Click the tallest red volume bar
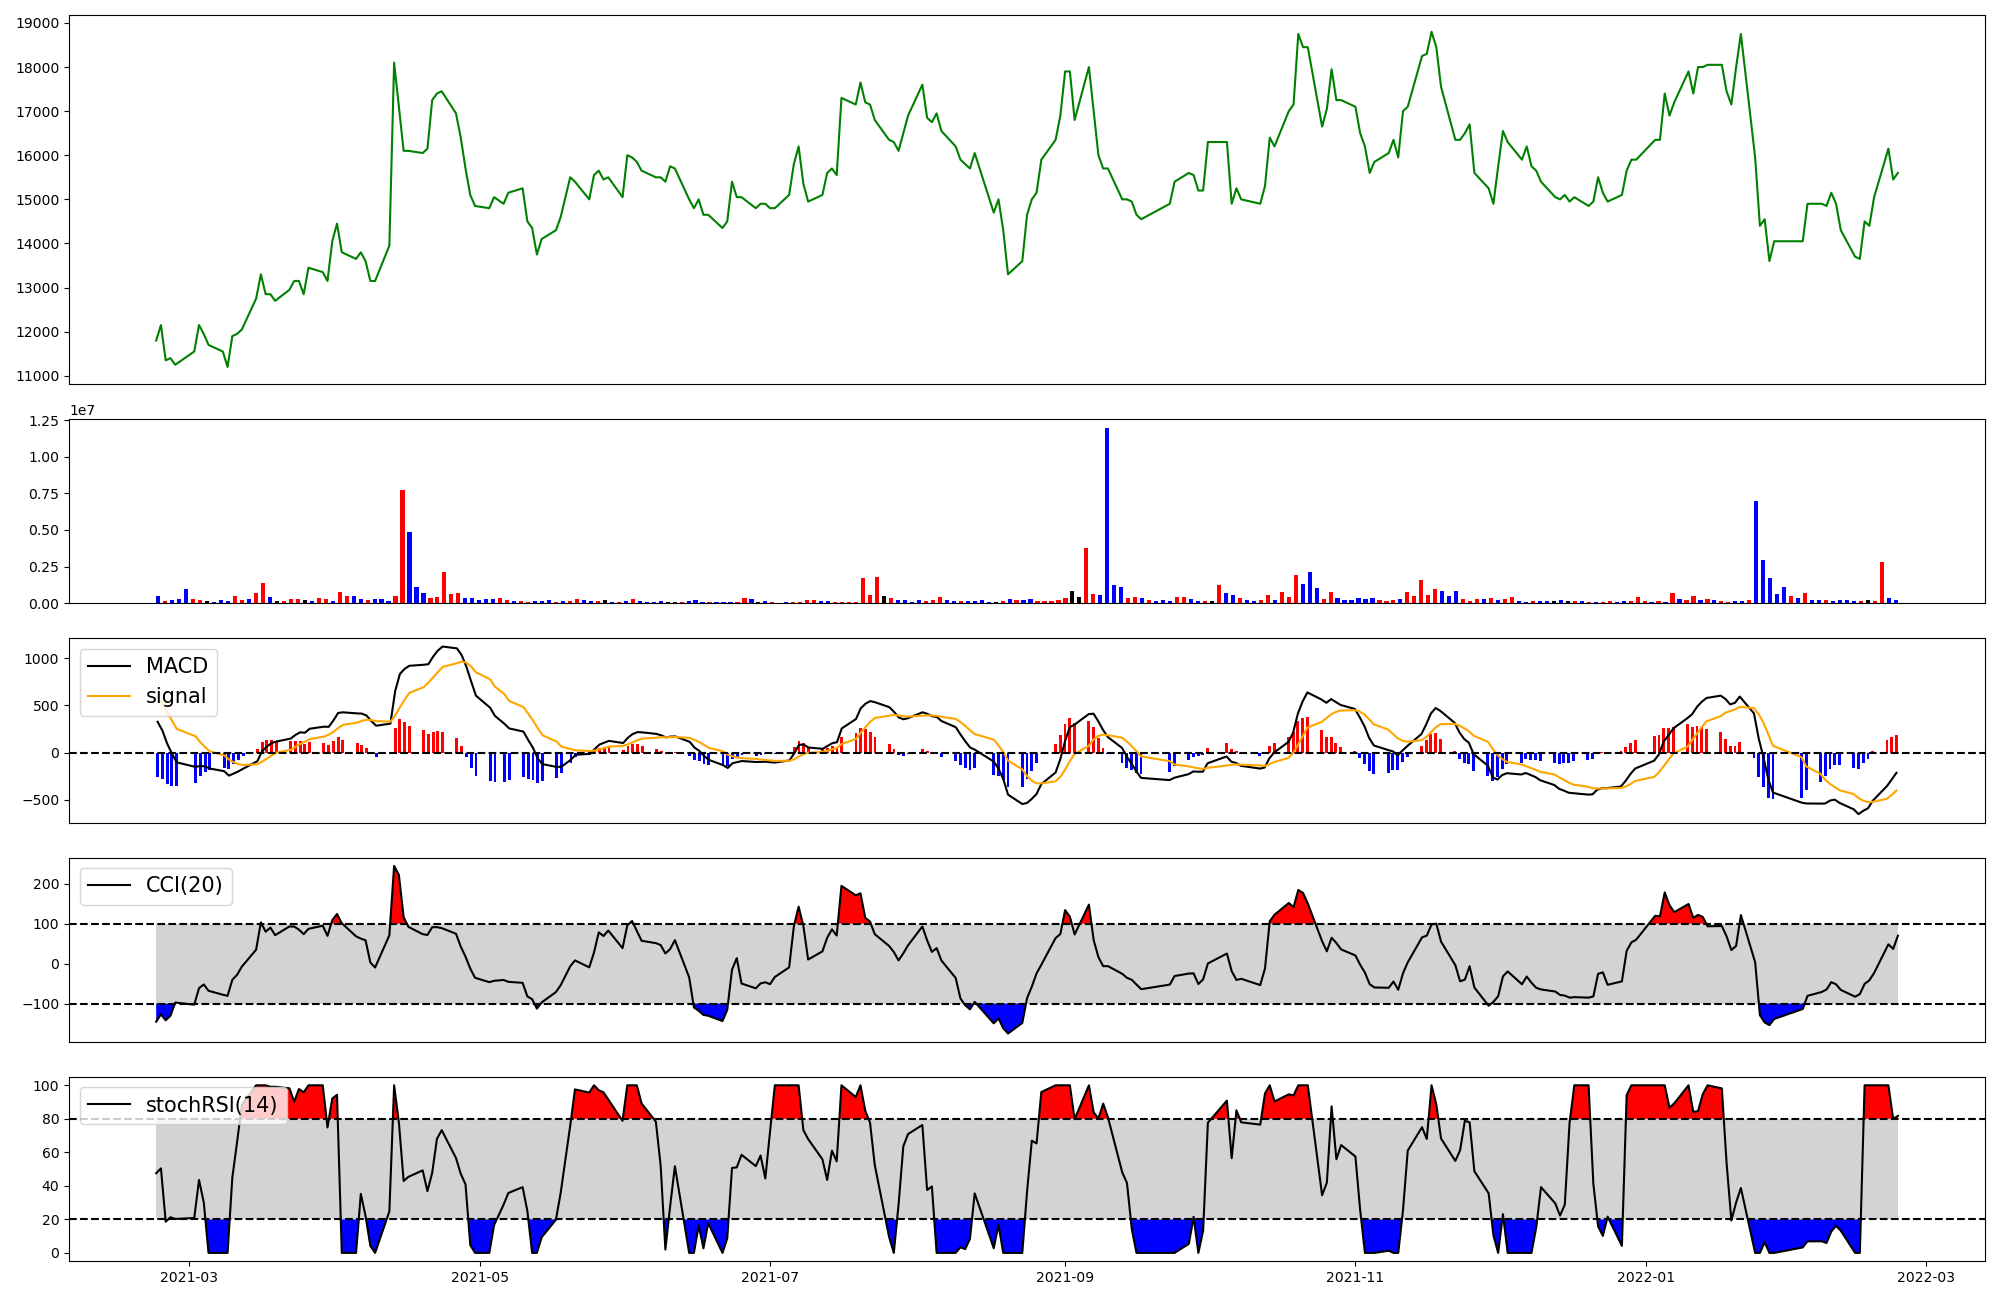Viewport: 2000px width, 1300px height. [x=402, y=546]
